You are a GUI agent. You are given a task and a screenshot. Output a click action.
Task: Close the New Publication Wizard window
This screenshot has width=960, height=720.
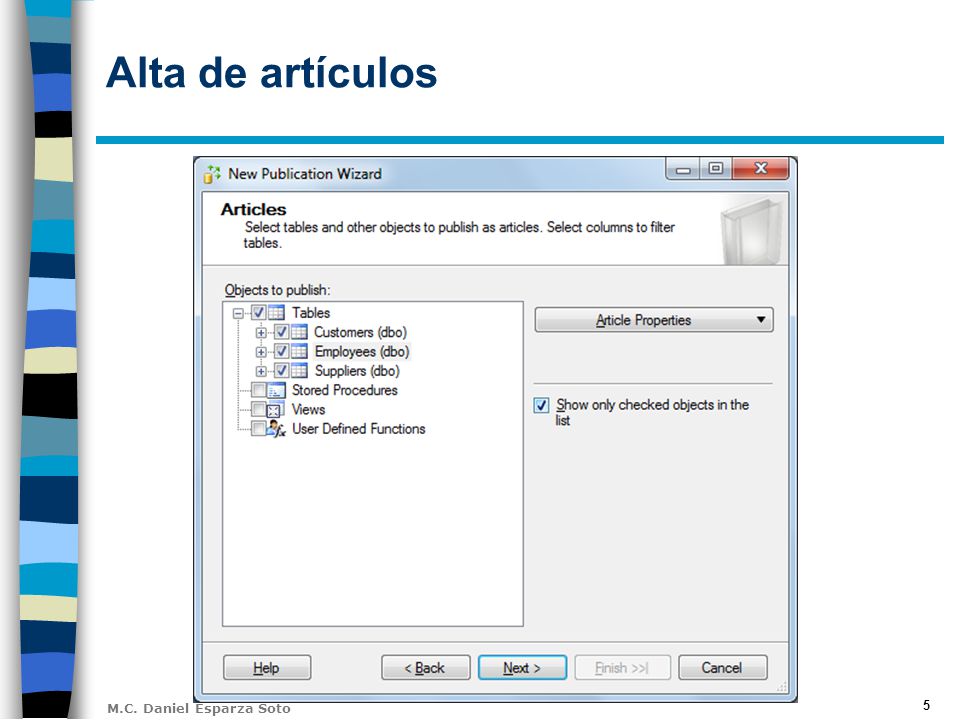pos(760,168)
